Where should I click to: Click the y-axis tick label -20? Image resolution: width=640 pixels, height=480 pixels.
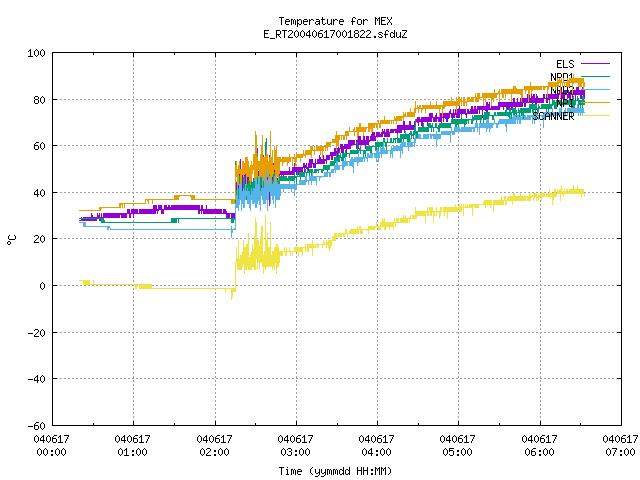tap(36, 333)
